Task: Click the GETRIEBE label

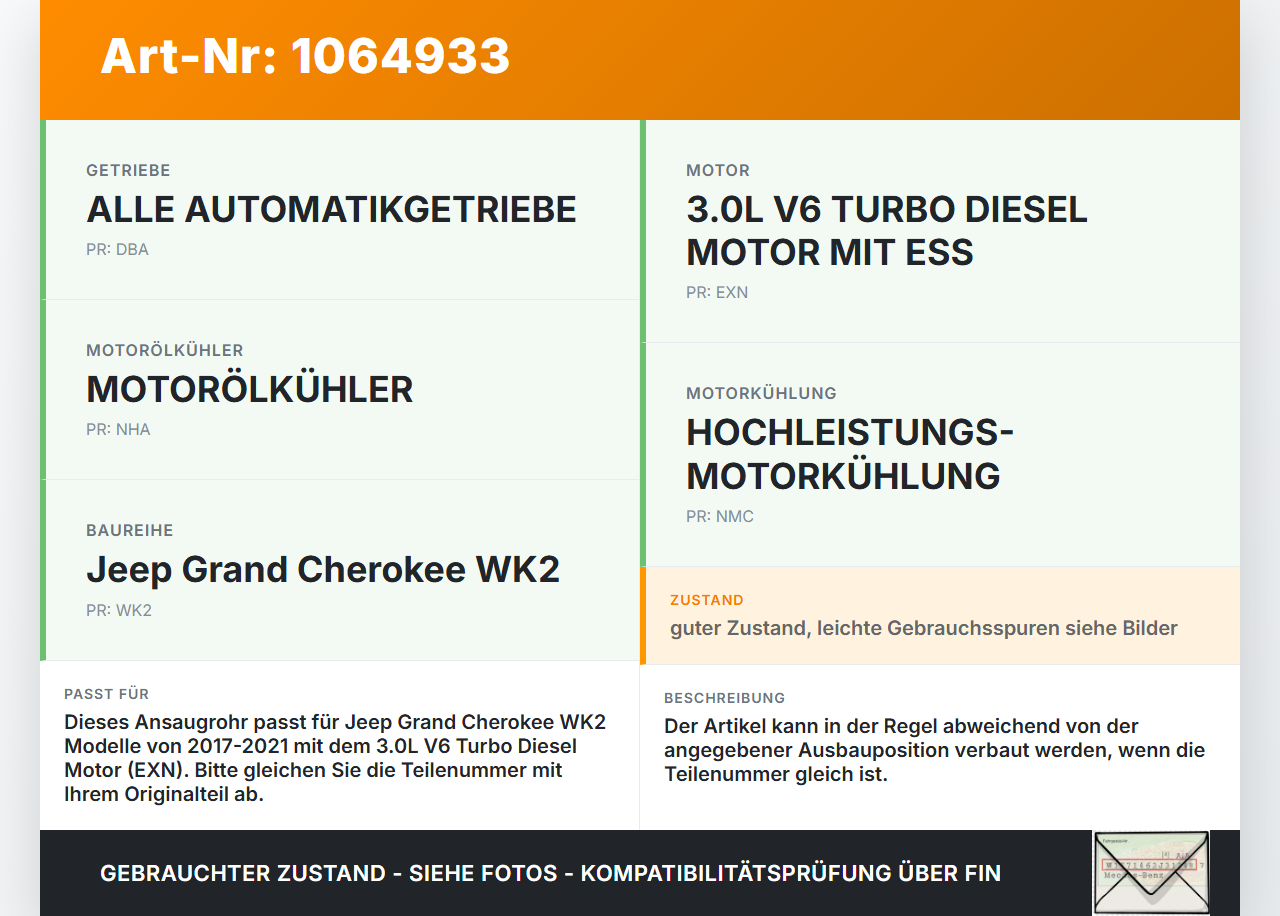Action: tap(128, 171)
